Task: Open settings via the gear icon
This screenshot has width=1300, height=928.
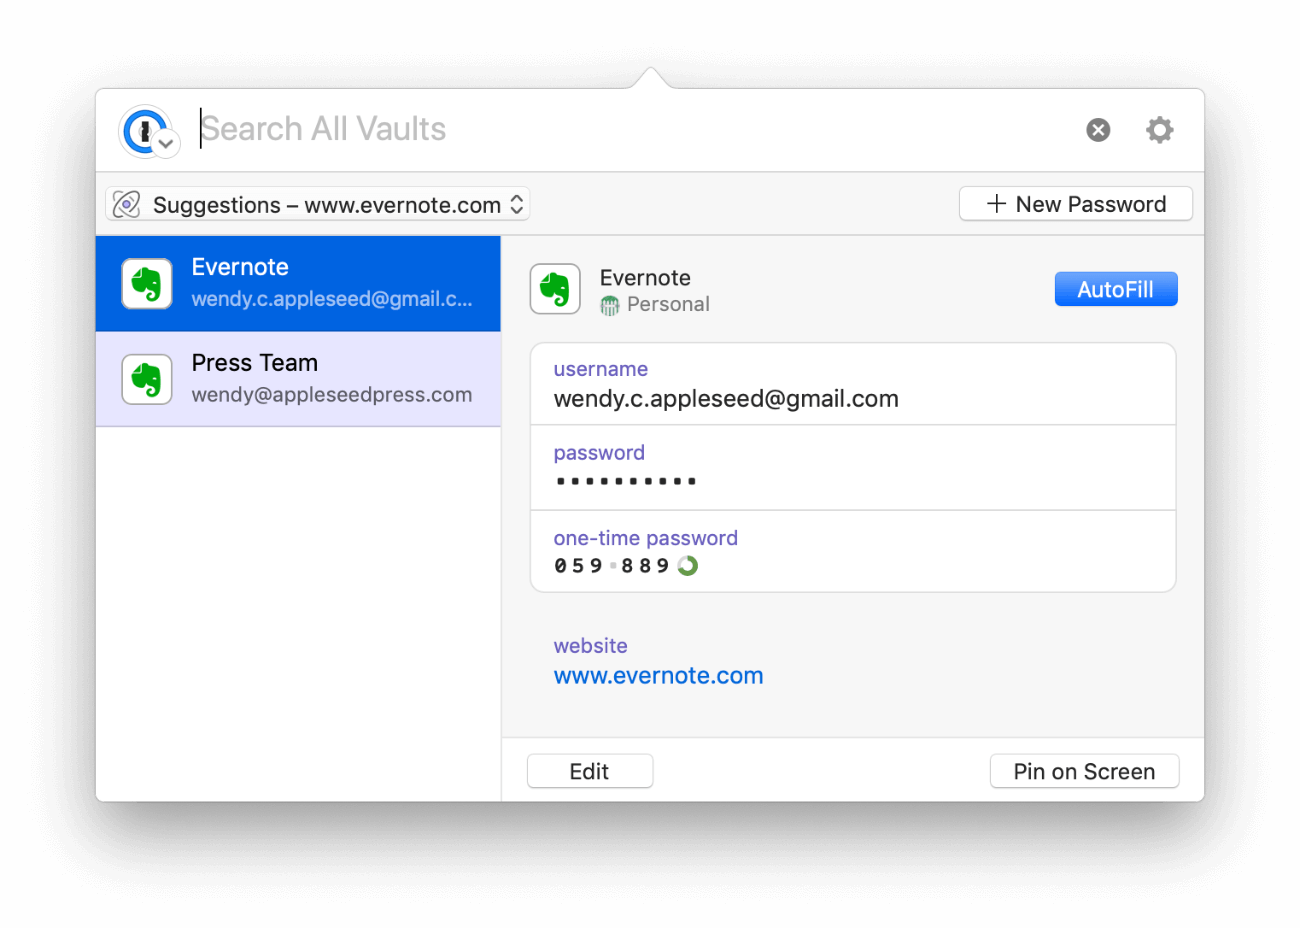Action: [x=1159, y=130]
